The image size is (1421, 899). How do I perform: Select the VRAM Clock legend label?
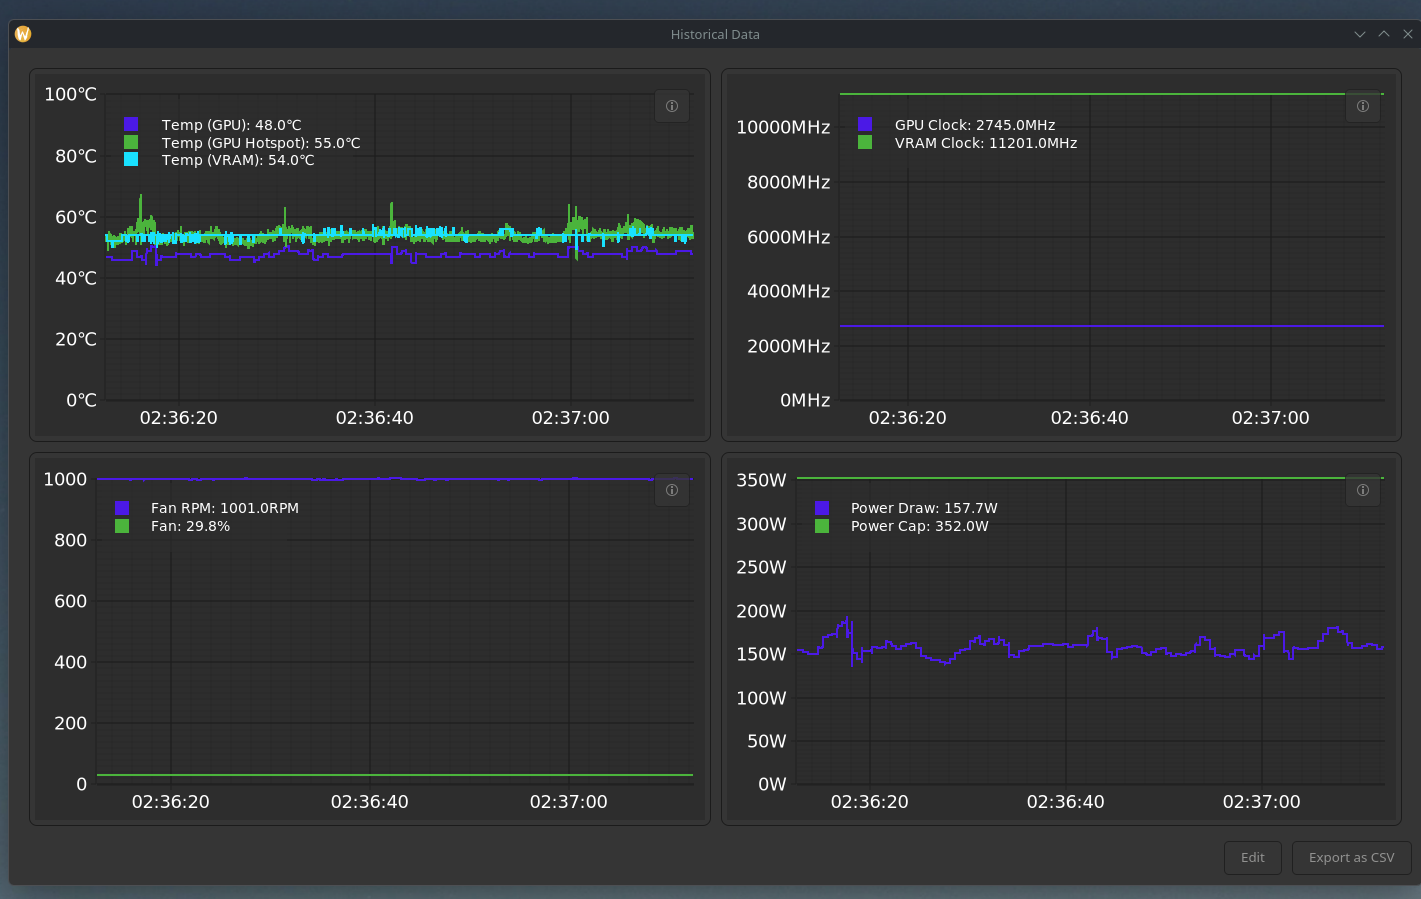[985, 143]
